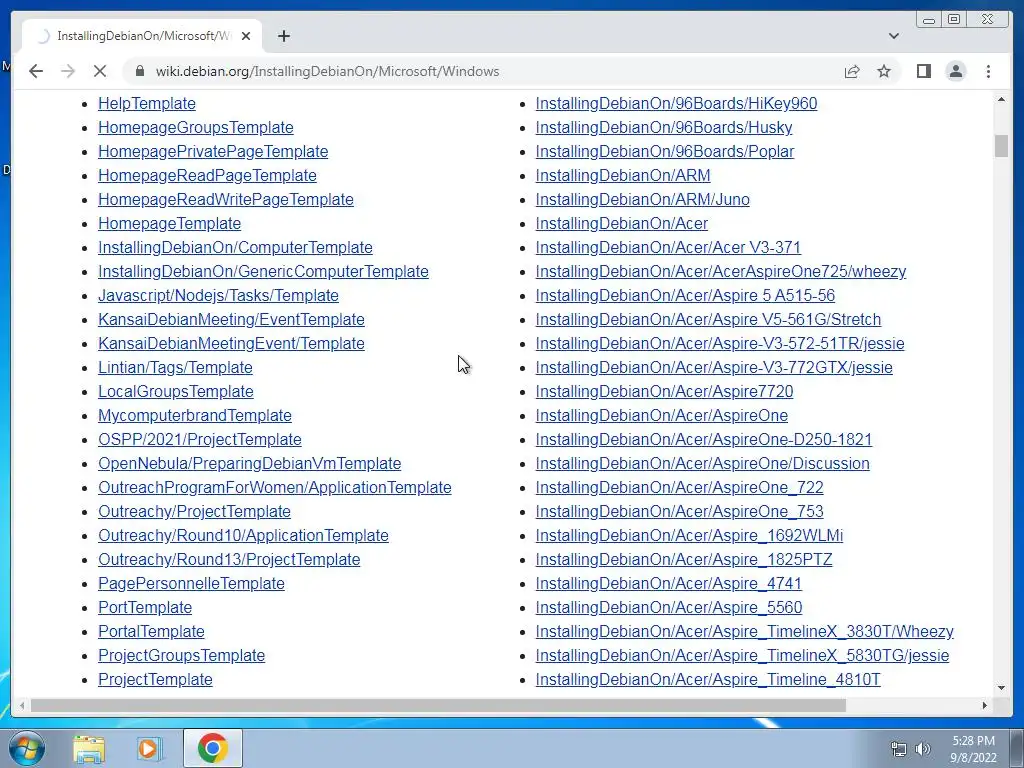Launch Windows Media Player from taskbar
Image resolution: width=1024 pixels, height=768 pixels.
[150, 748]
